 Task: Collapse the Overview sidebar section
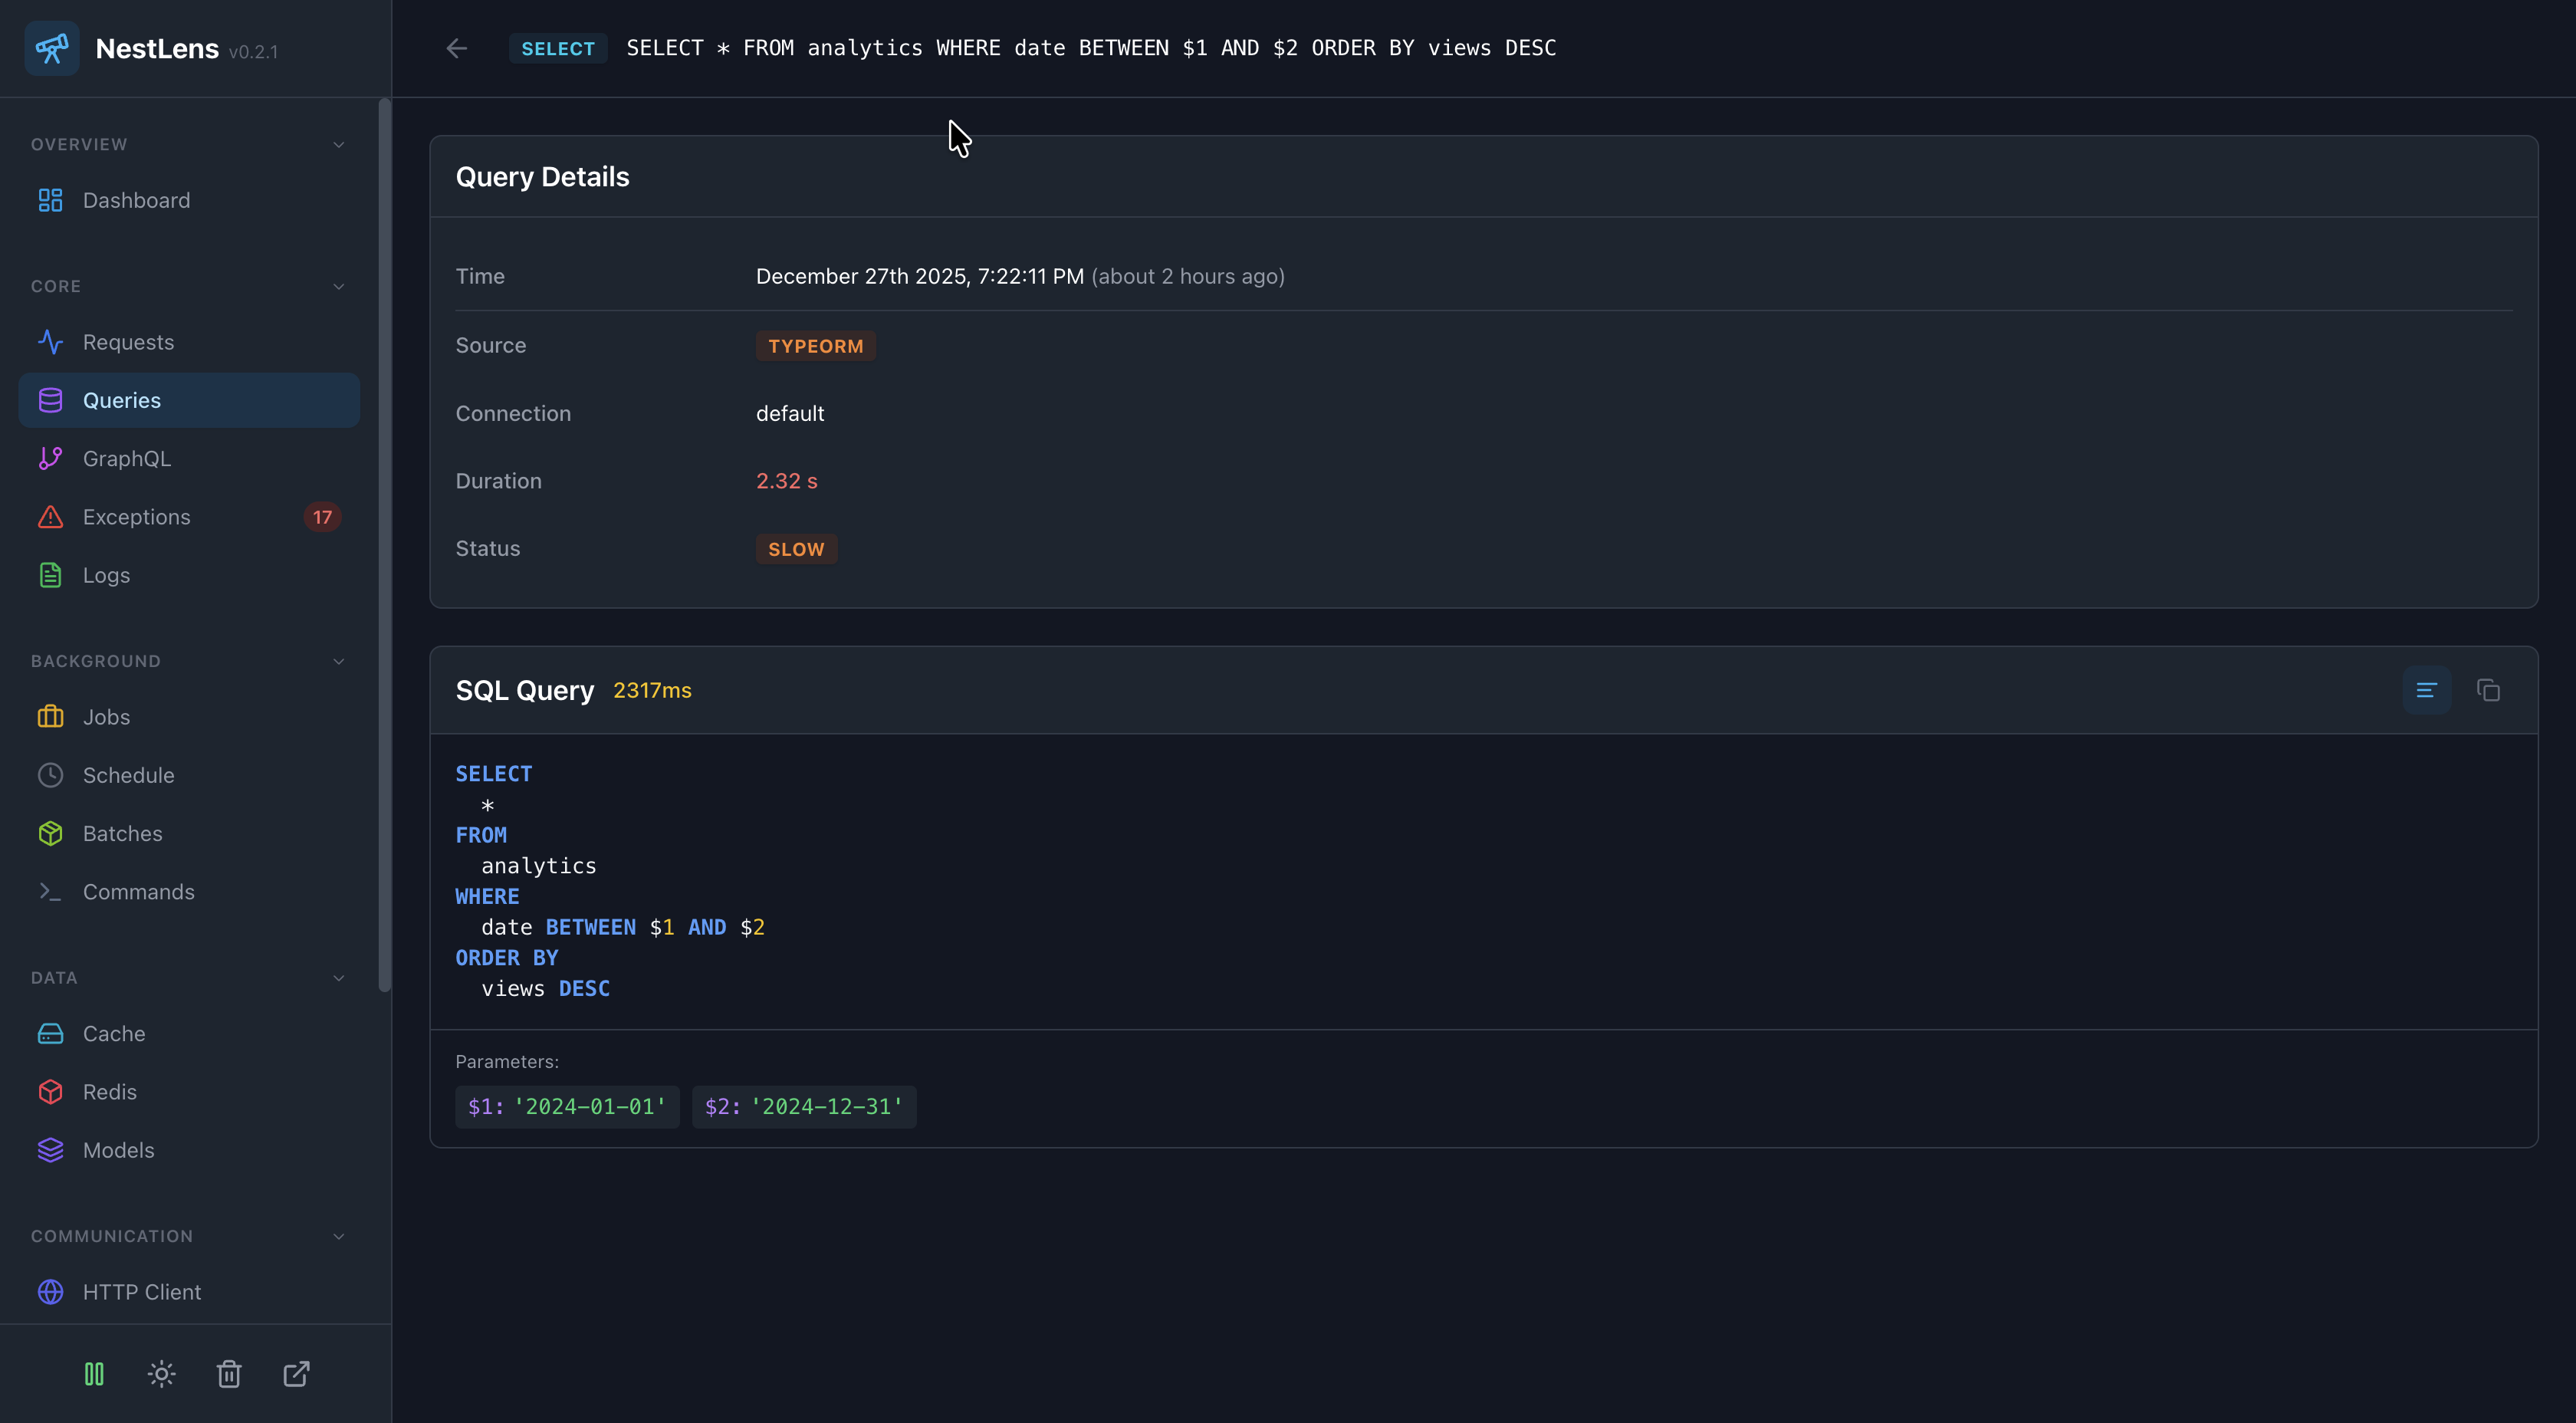coord(338,145)
